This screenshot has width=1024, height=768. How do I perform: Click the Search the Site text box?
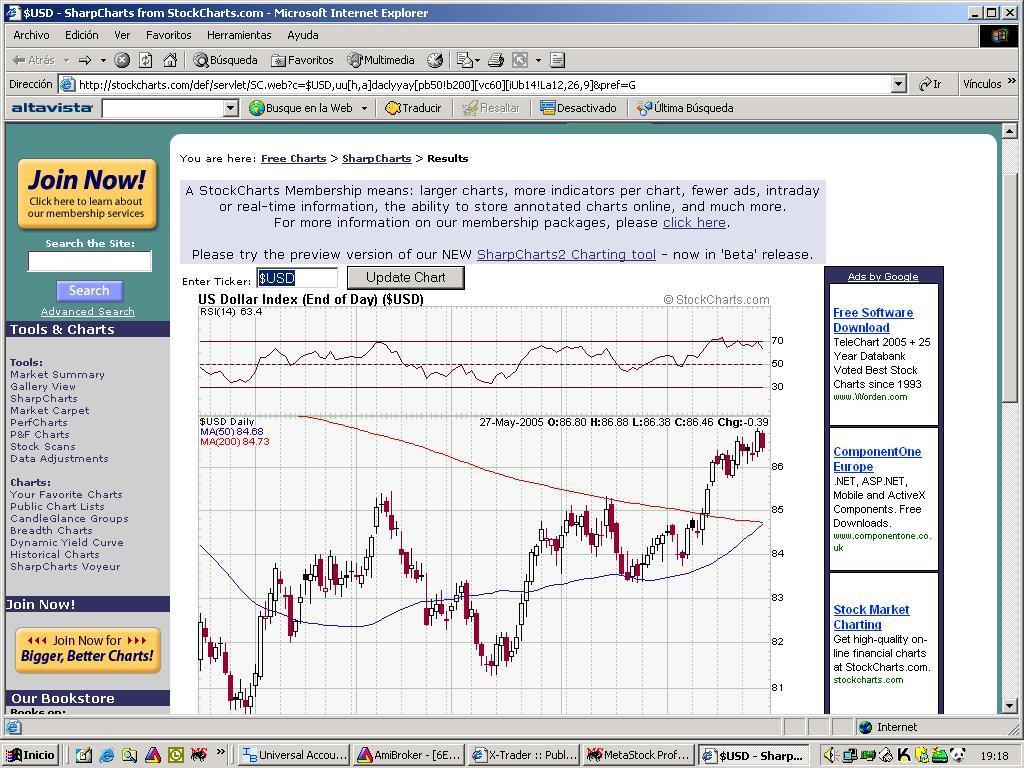[89, 261]
